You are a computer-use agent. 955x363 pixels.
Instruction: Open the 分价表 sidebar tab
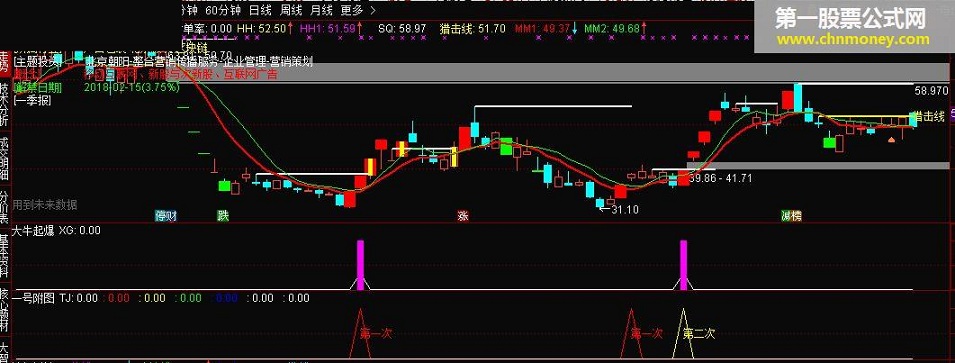(5, 208)
